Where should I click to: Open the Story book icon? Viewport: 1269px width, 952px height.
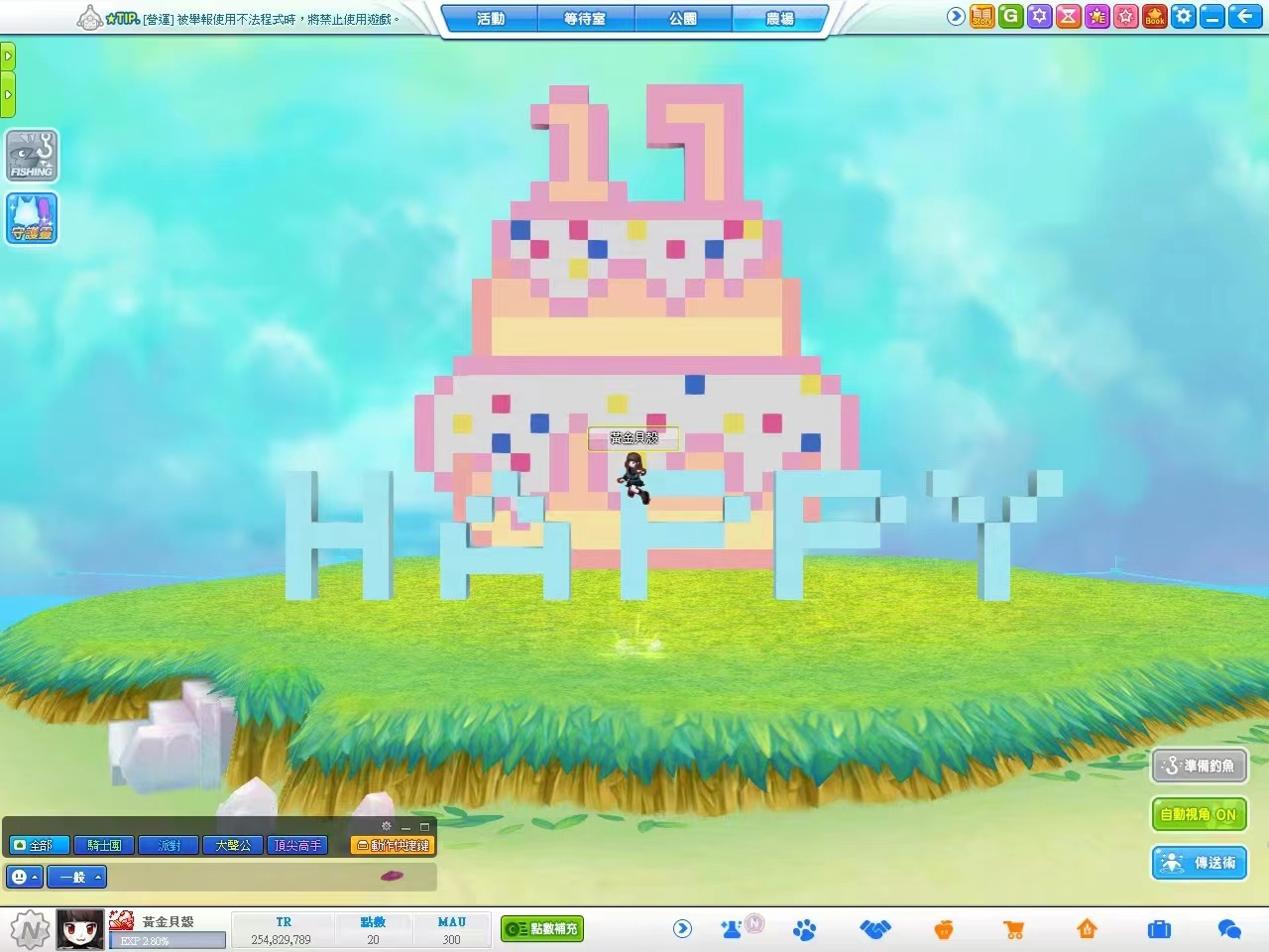point(982,17)
